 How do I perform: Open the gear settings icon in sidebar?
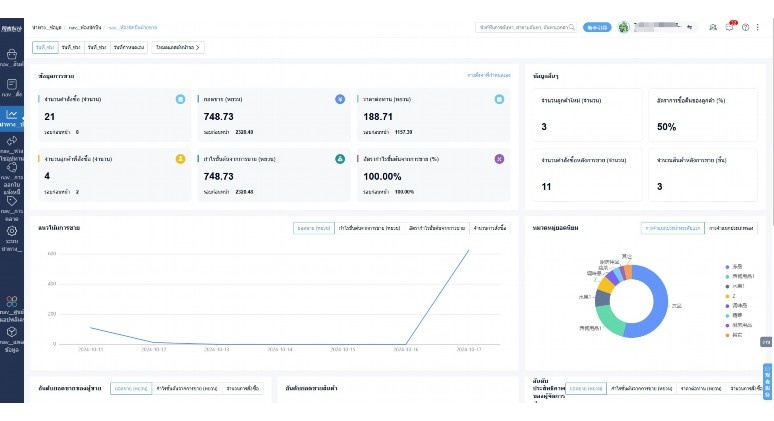(12, 231)
